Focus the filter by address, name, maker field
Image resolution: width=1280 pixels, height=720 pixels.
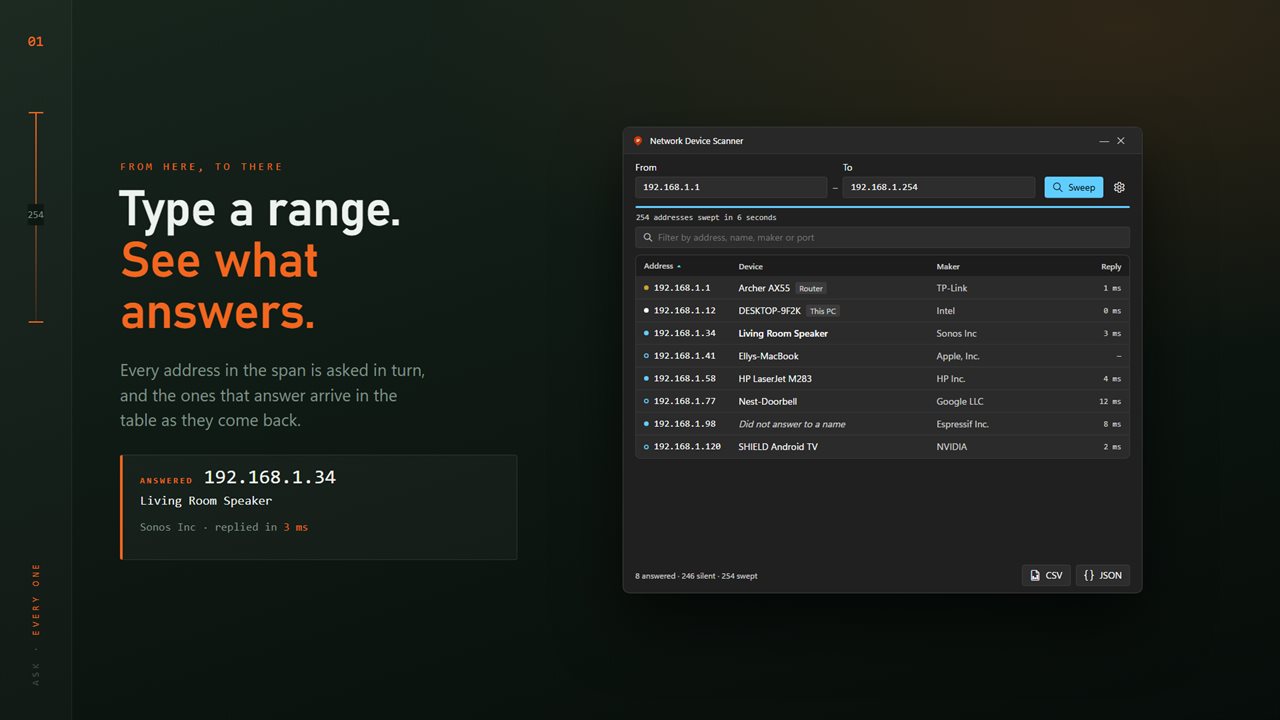pos(883,238)
